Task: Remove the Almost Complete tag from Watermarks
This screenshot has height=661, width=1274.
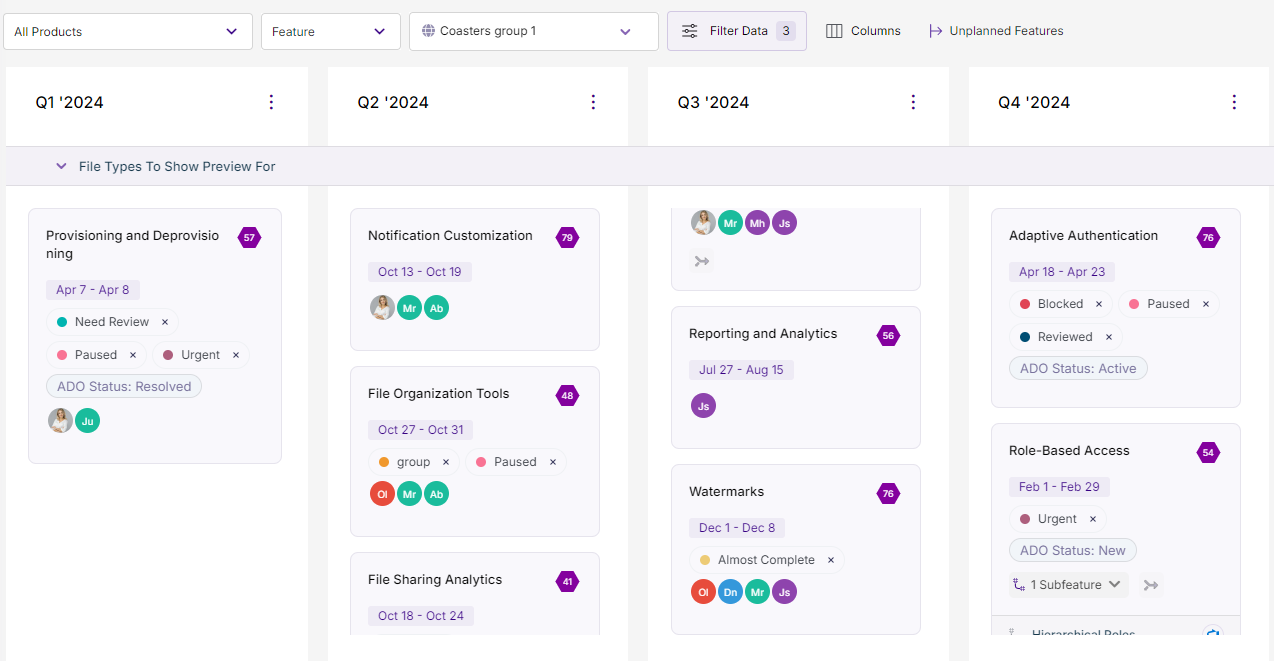Action: tap(831, 559)
